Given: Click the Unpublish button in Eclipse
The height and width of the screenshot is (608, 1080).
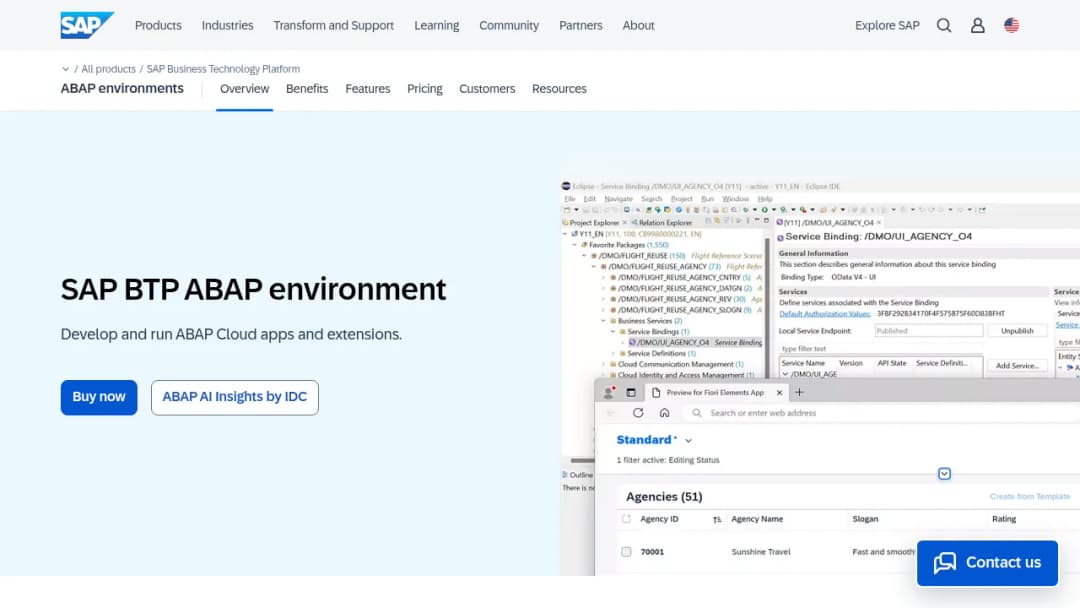Looking at the screenshot, I should pyautogui.click(x=1017, y=331).
